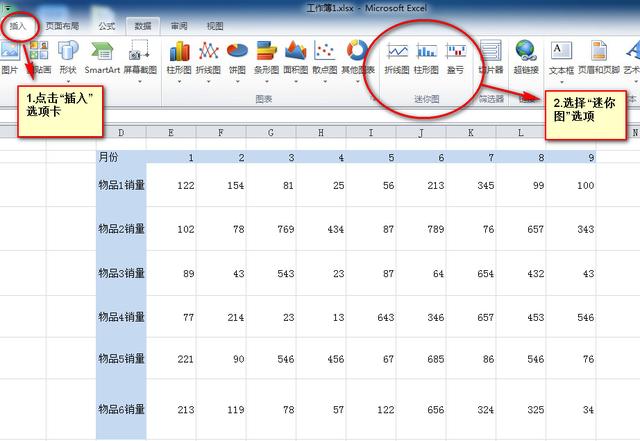
Task: Insert a 条形图 bar chart
Action: tap(267, 57)
